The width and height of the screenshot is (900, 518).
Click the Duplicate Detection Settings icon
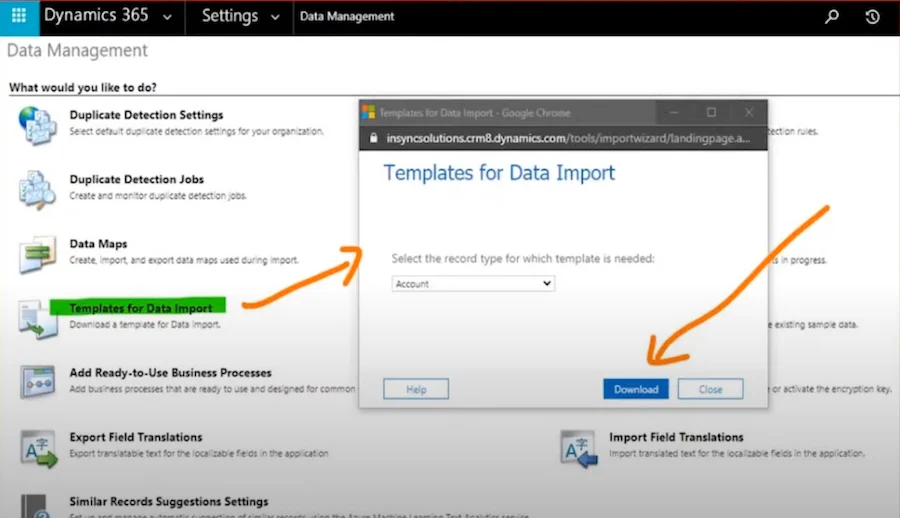pos(37,126)
